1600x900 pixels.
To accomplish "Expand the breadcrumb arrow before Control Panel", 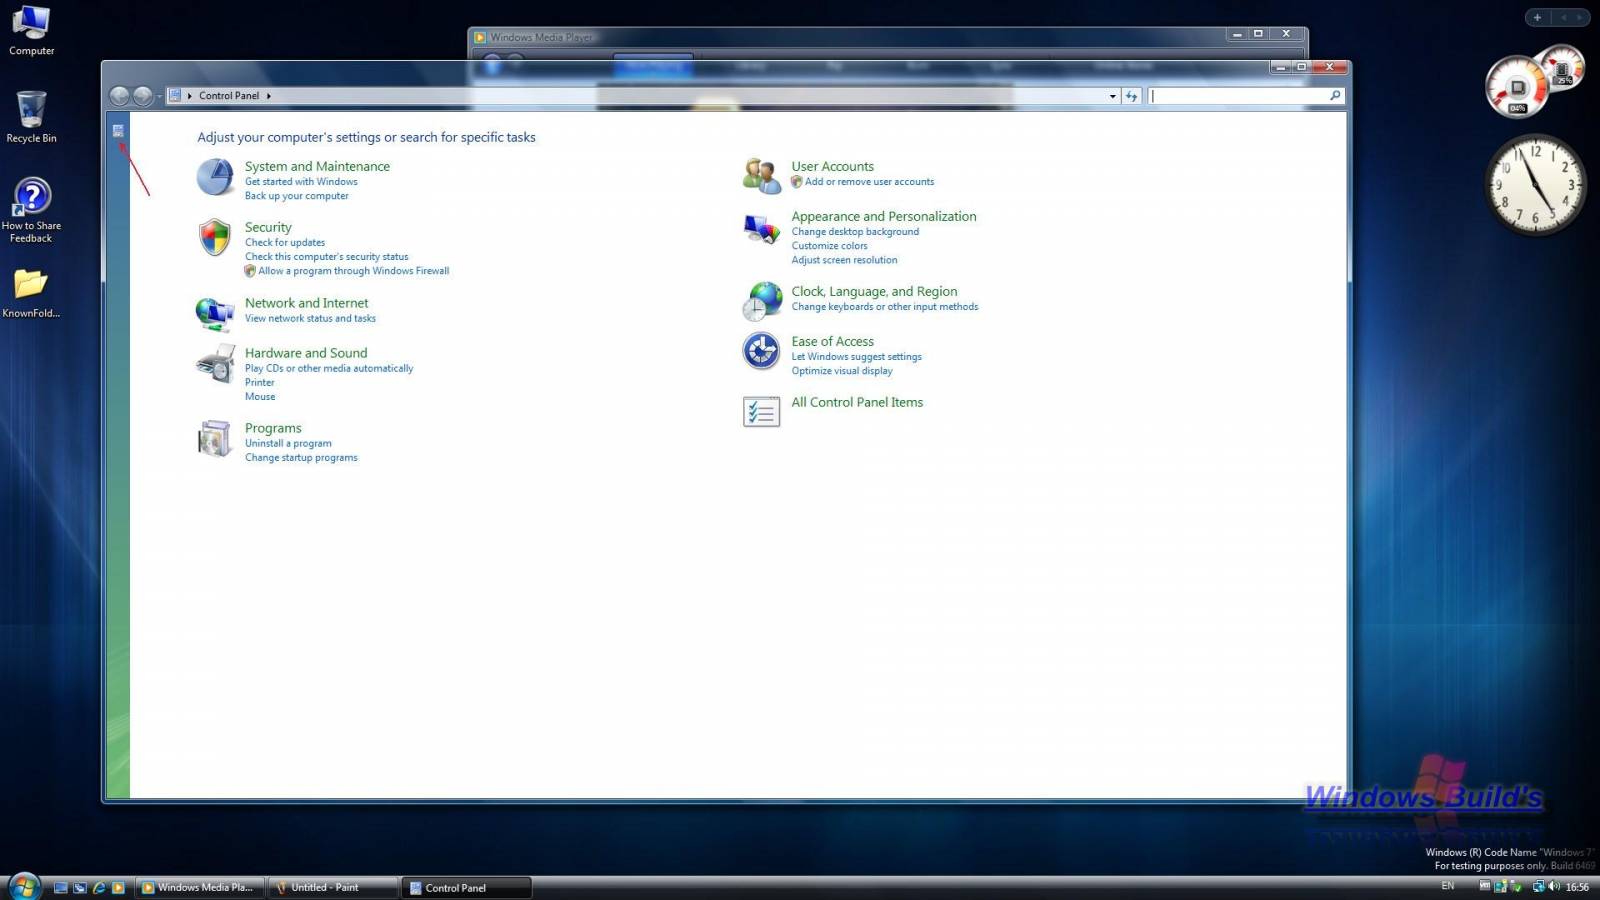I will (x=189, y=96).
